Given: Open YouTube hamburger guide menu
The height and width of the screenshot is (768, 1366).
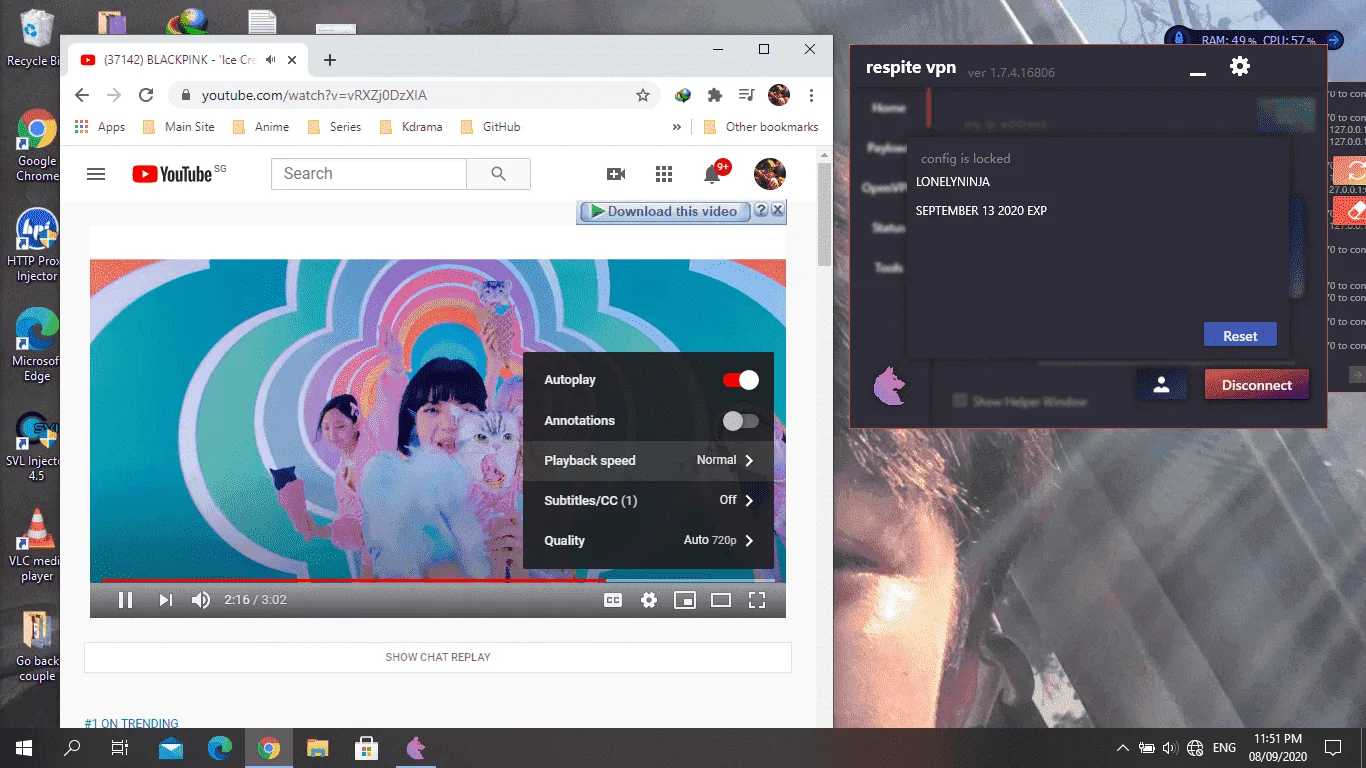Looking at the screenshot, I should click(96, 174).
